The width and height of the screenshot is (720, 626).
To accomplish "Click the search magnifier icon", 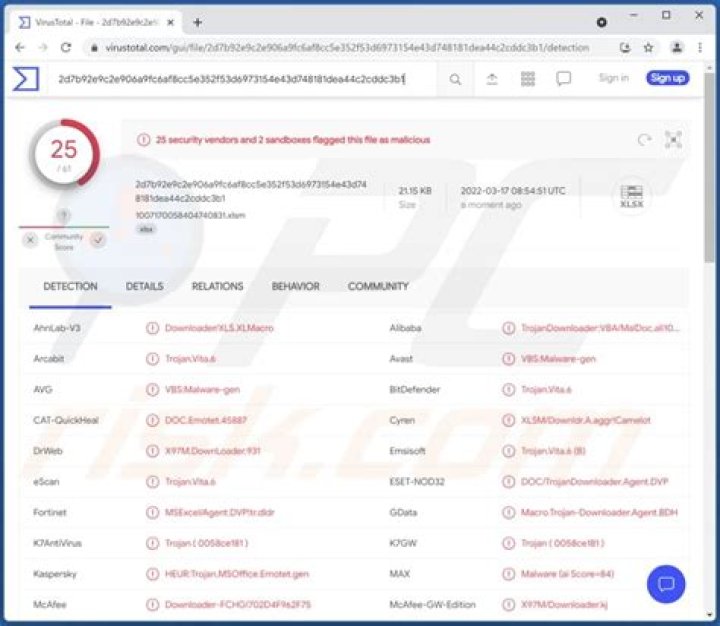I will 456,79.
